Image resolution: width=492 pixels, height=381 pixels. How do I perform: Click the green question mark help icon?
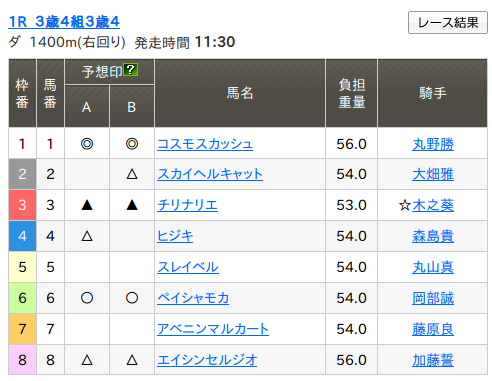pos(130,70)
